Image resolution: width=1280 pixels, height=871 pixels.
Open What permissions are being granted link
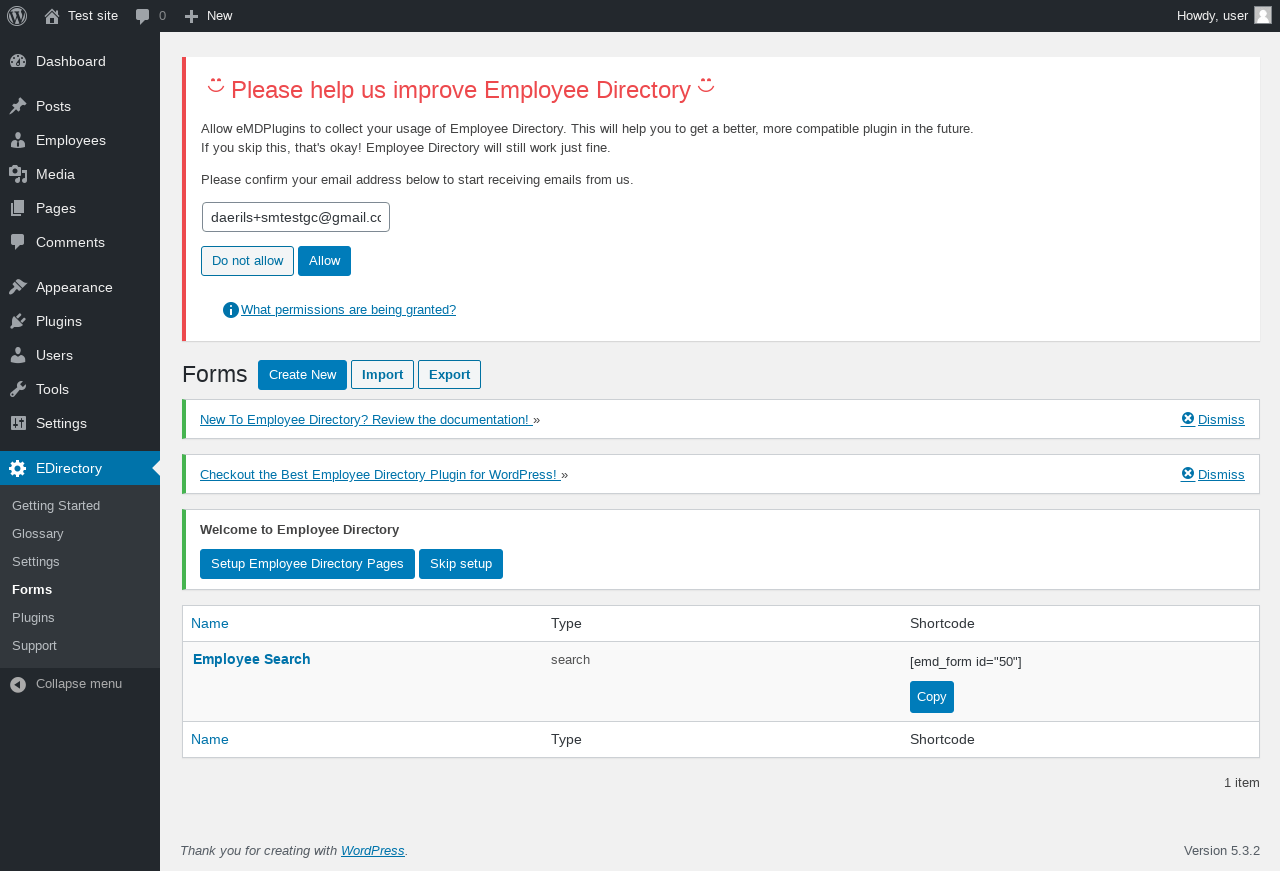pyautogui.click(x=348, y=310)
